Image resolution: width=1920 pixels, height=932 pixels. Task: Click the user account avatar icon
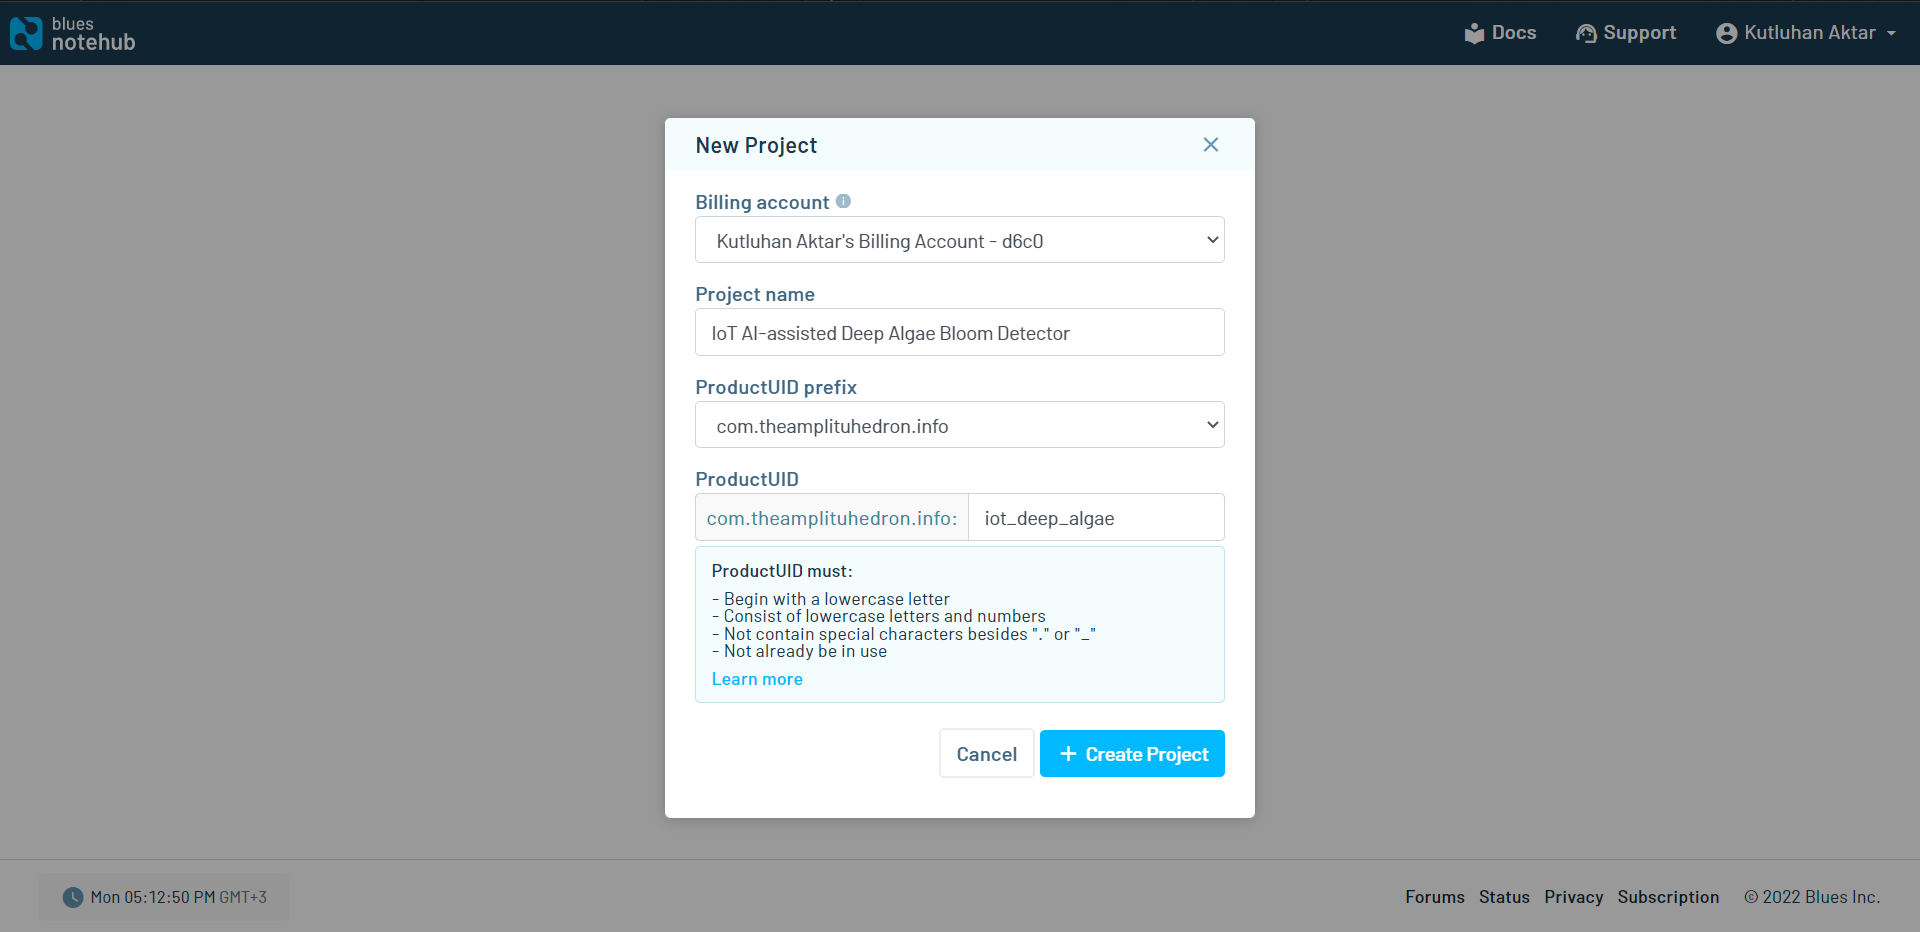(x=1726, y=34)
